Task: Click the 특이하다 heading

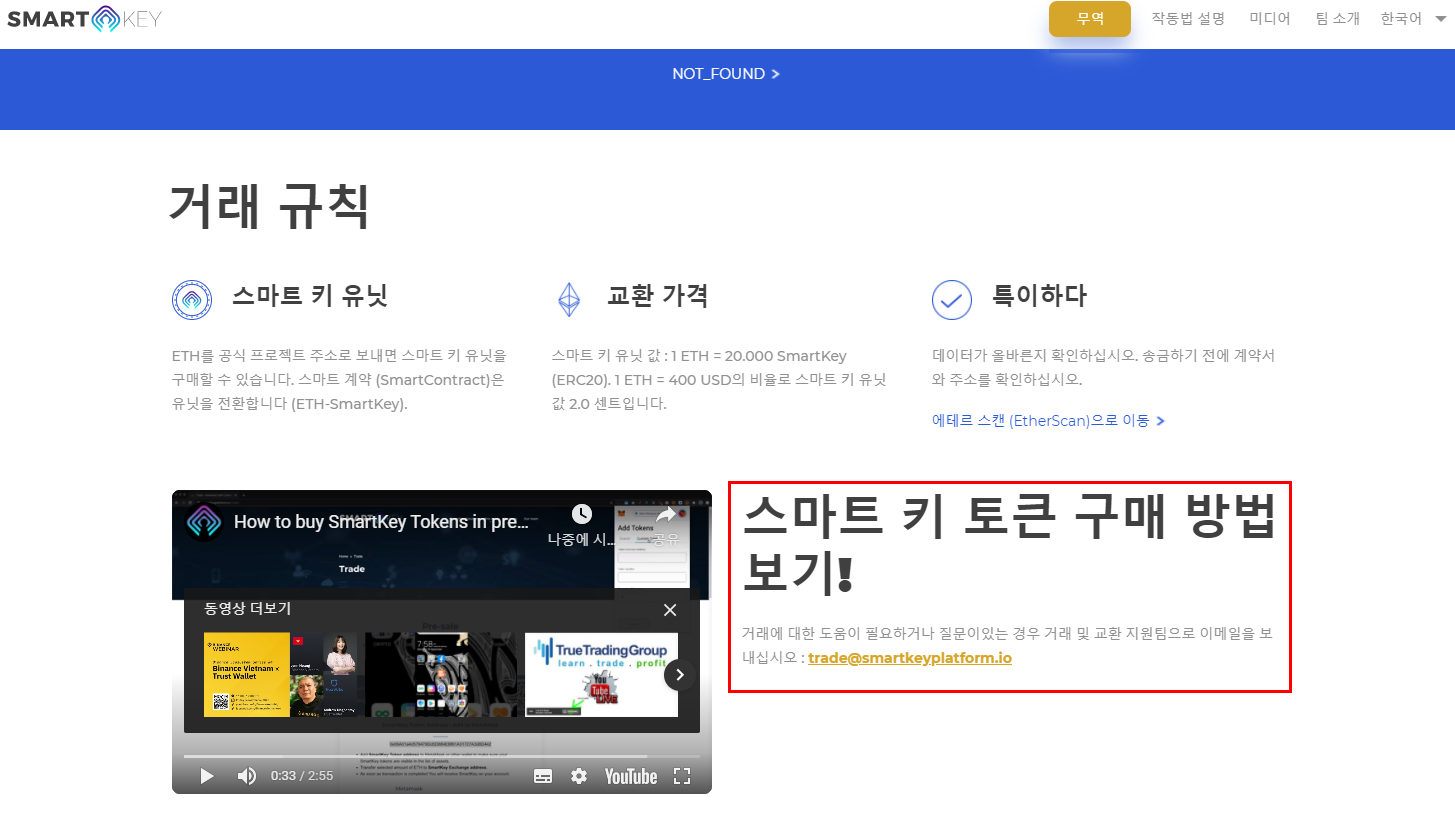Action: coord(1039,296)
